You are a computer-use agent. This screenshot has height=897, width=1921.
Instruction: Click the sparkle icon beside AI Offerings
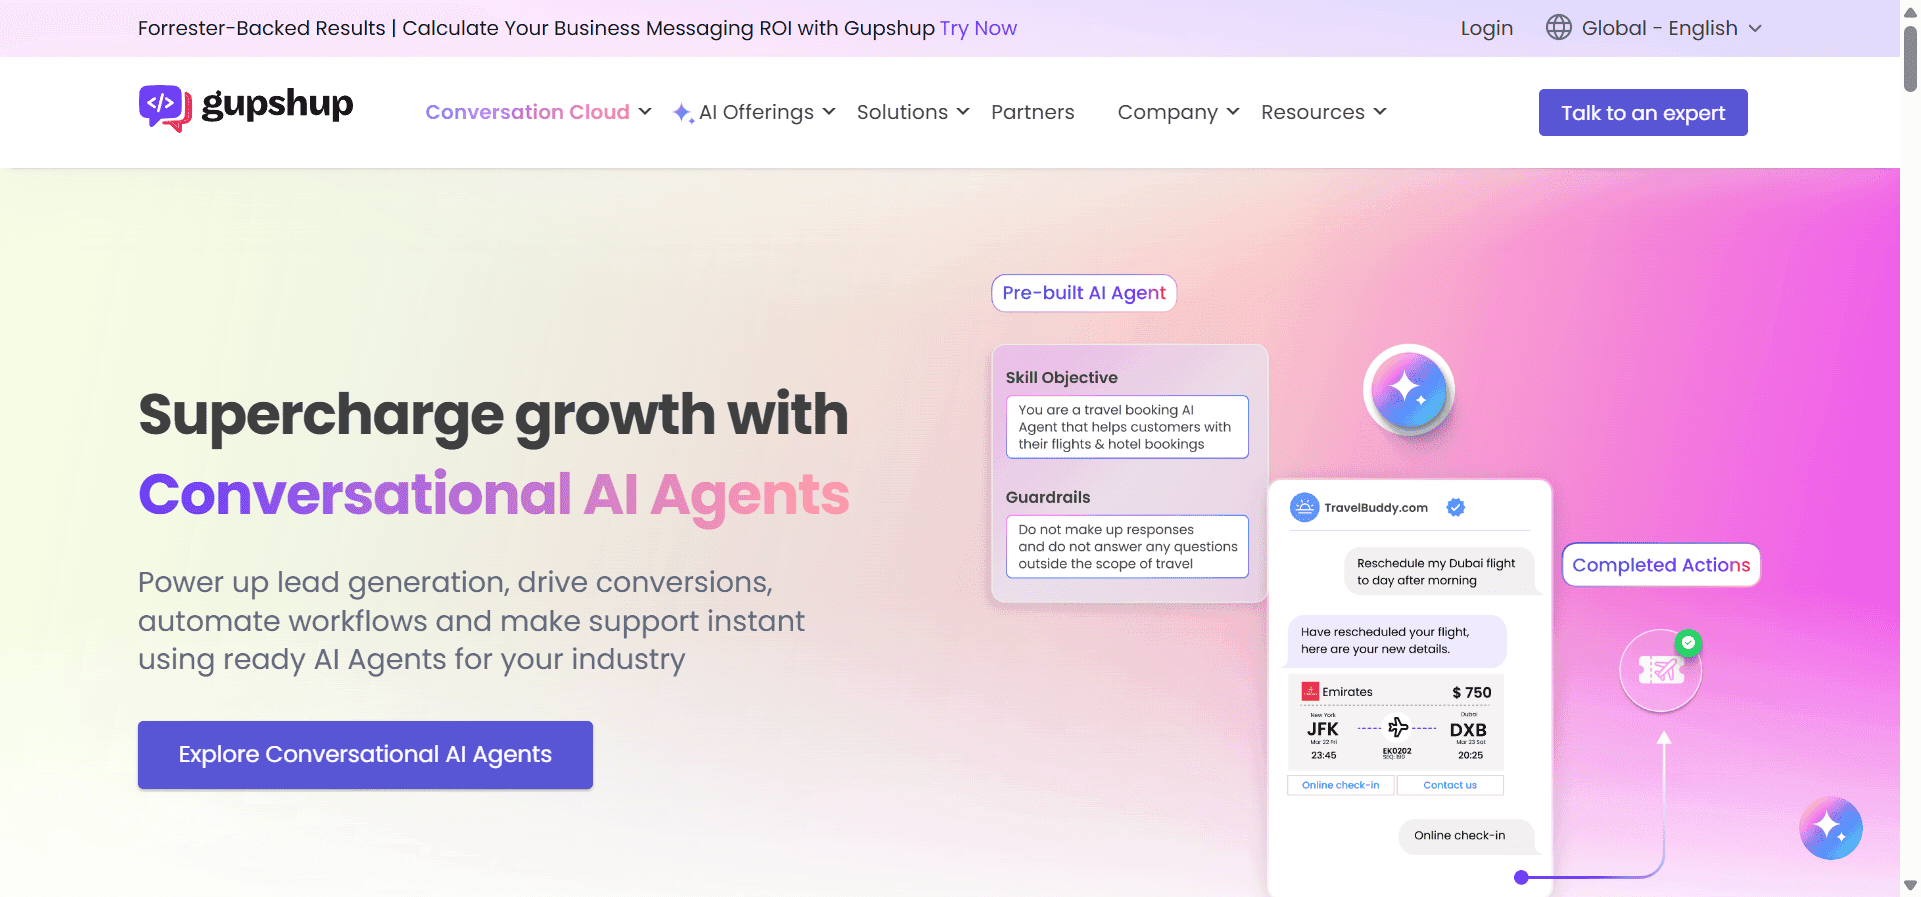683,112
